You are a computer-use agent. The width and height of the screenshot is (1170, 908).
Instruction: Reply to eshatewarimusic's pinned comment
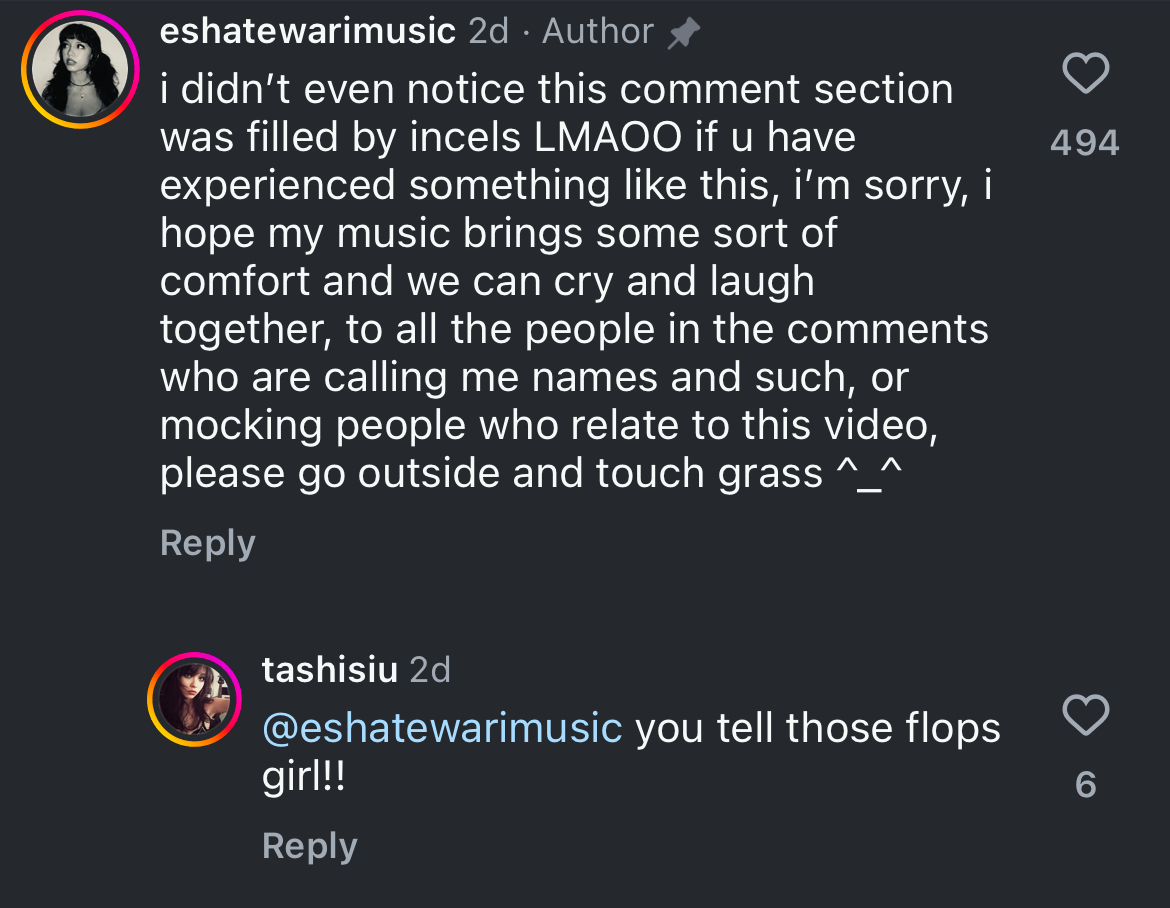[208, 543]
